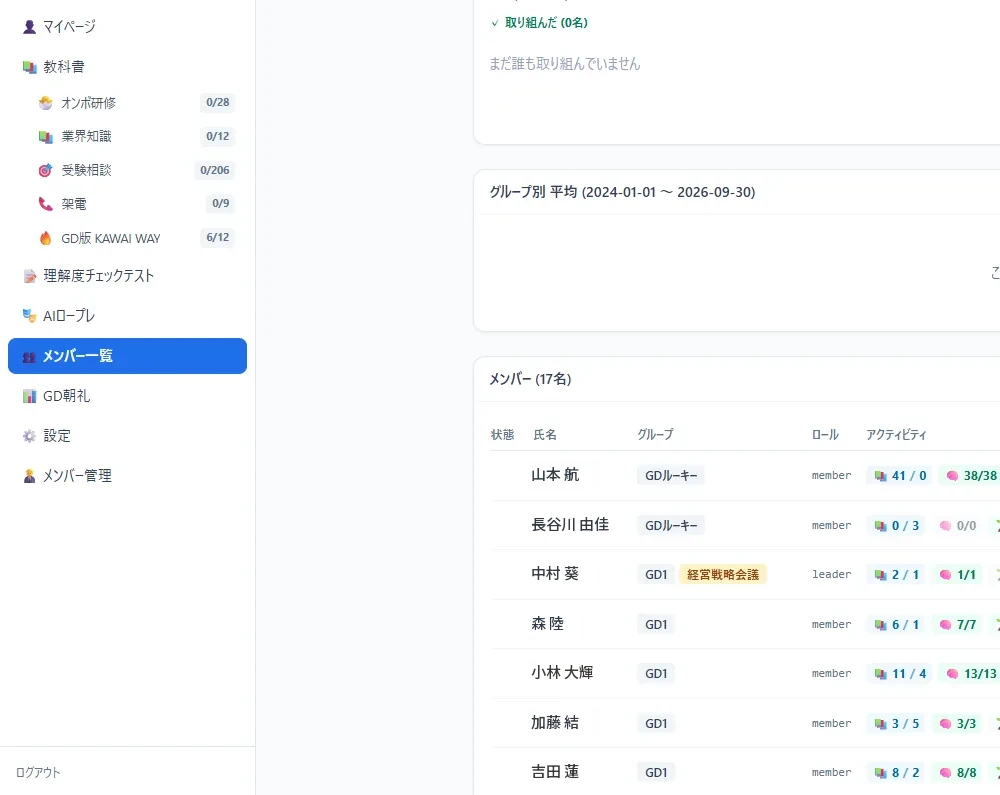Click the 6/12 progress badge
The height and width of the screenshot is (795, 1000).
pyautogui.click(x=217, y=237)
